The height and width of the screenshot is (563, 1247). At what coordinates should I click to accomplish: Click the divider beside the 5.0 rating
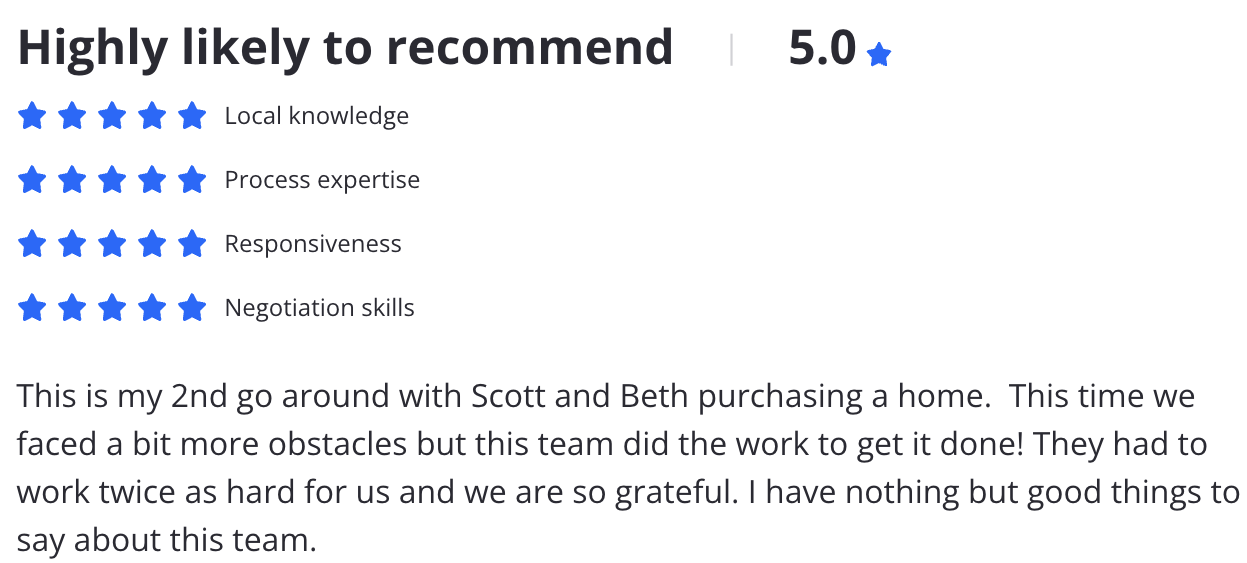point(732,49)
